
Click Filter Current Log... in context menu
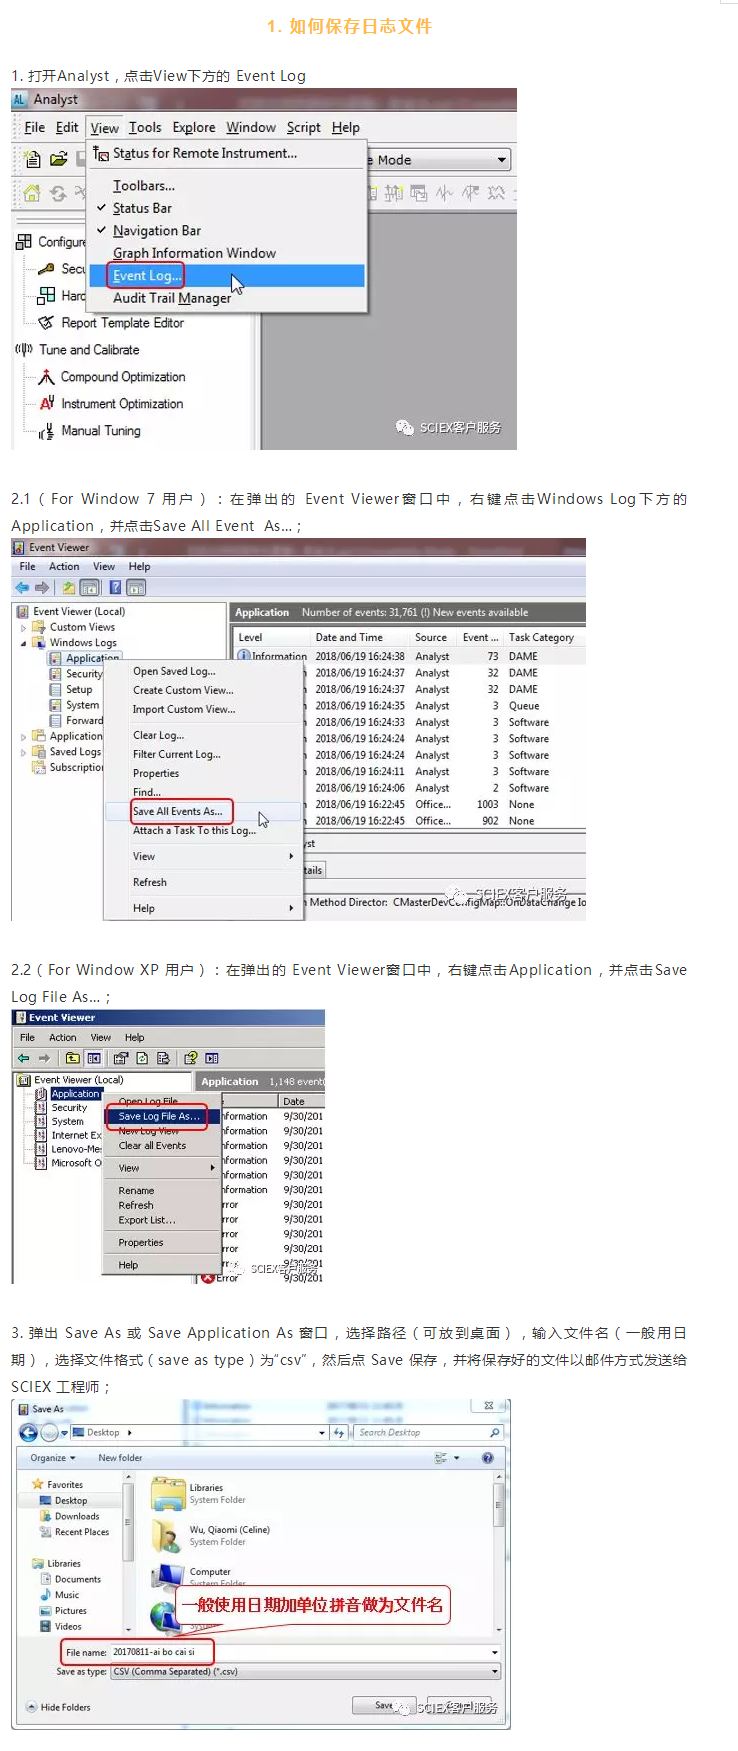click(177, 754)
